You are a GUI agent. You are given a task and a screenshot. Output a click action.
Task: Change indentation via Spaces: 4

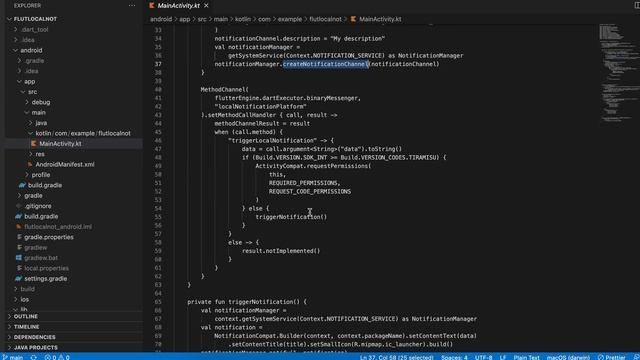(454, 357)
